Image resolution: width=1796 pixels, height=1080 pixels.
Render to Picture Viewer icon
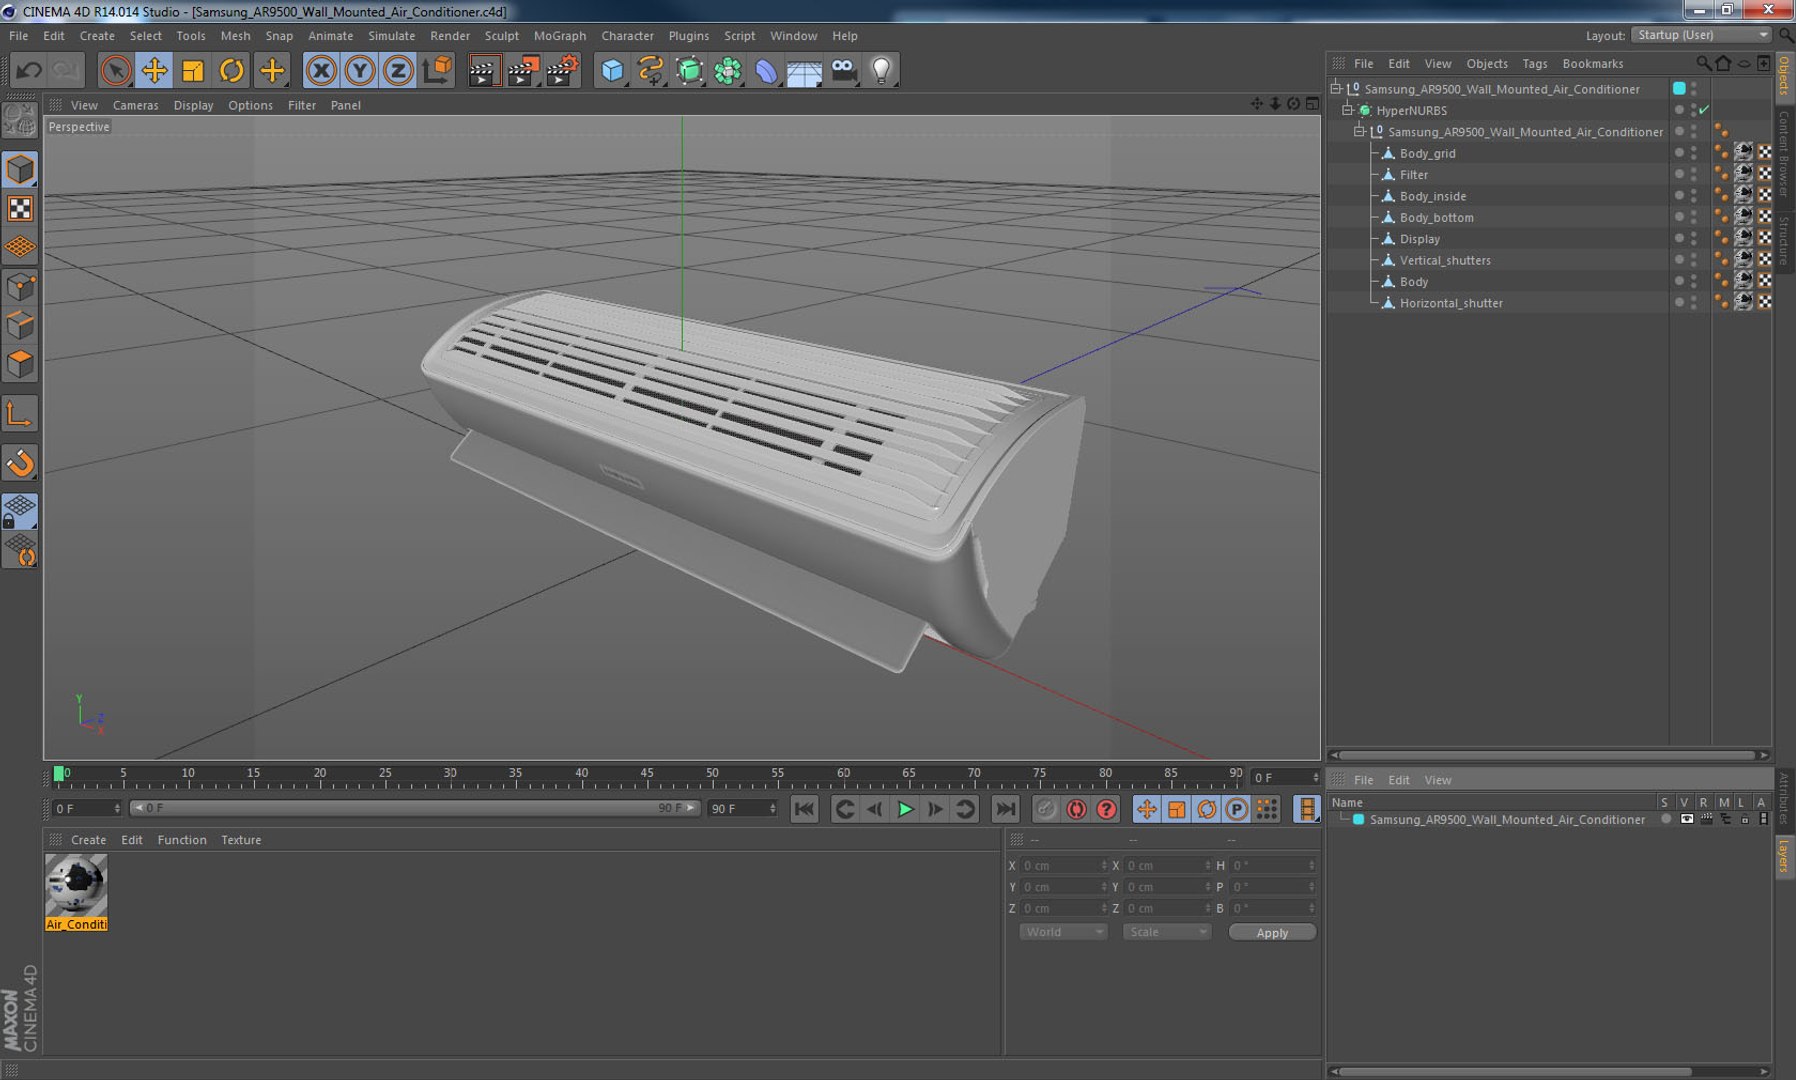[522, 70]
